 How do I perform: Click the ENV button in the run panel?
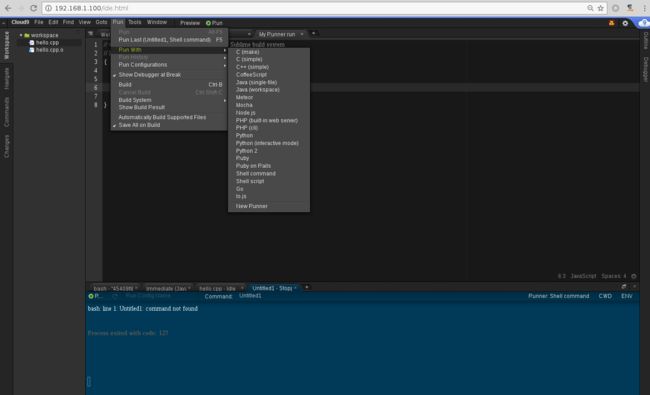(x=626, y=296)
